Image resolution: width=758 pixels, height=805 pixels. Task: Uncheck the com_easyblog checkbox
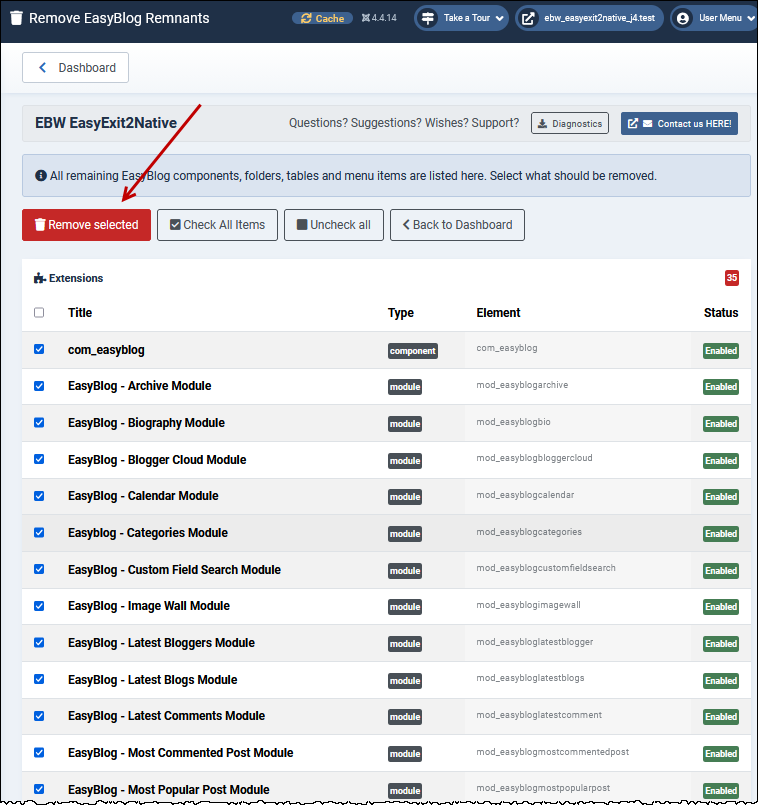coord(39,349)
